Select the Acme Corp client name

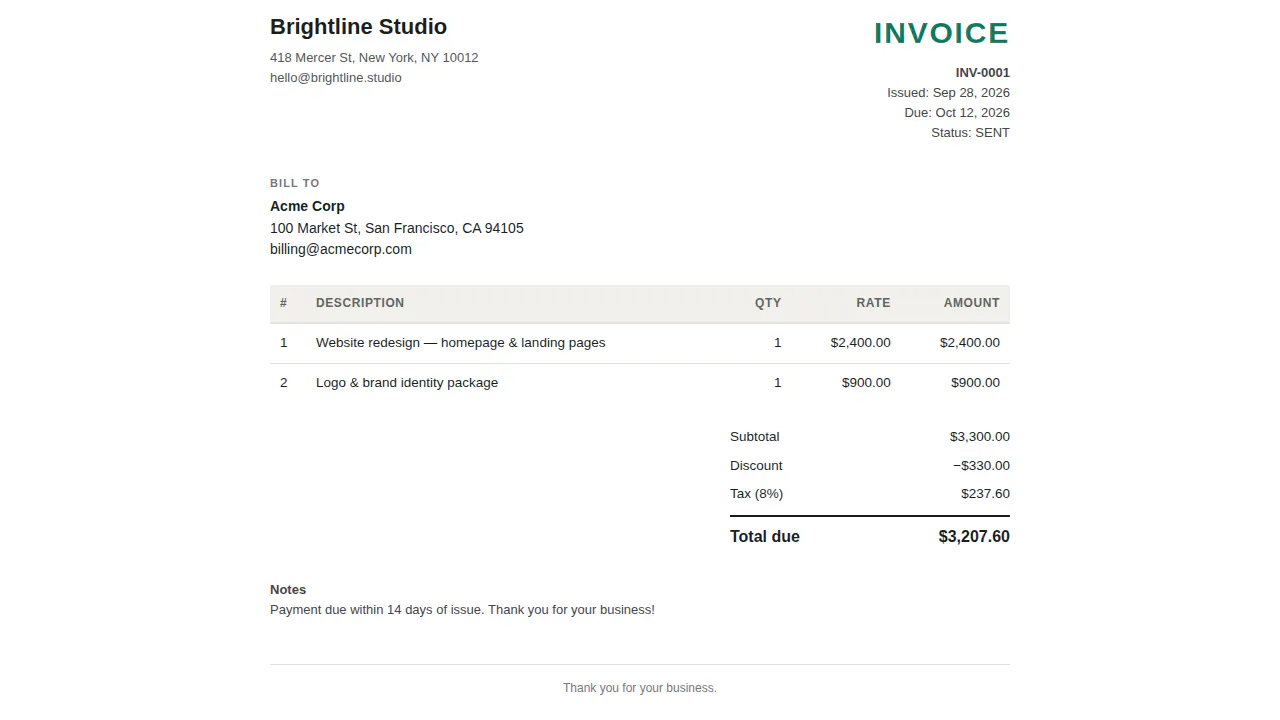pyautogui.click(x=307, y=206)
